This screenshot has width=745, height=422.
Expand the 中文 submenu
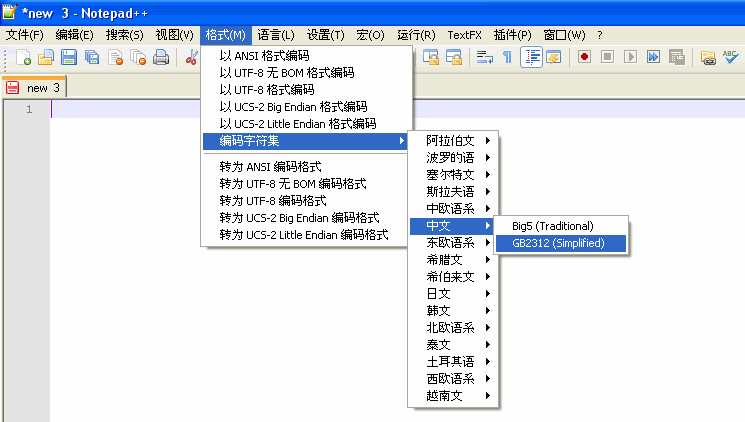pos(453,226)
